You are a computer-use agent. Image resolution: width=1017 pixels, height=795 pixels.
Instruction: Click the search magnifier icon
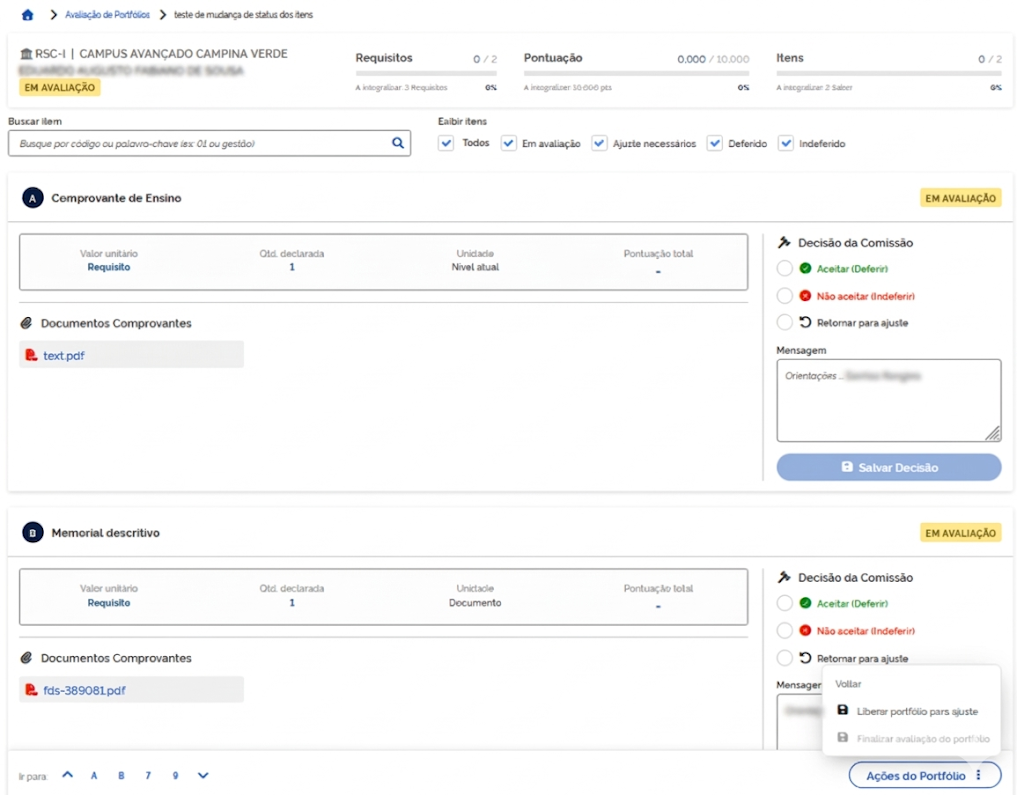coord(397,143)
